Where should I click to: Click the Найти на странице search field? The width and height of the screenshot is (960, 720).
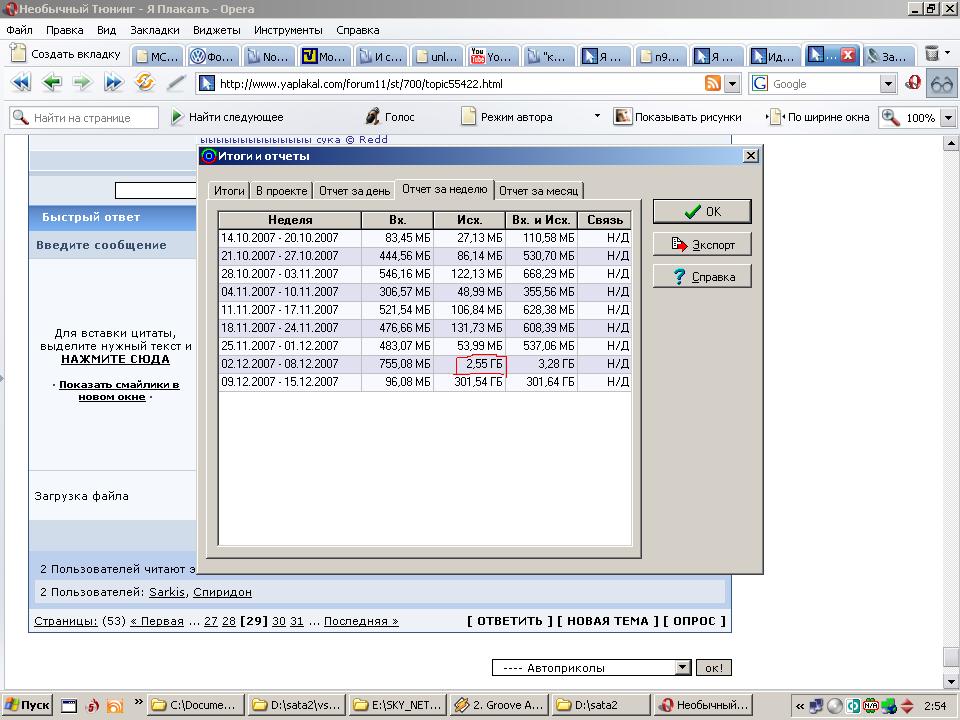pyautogui.click(x=84, y=118)
